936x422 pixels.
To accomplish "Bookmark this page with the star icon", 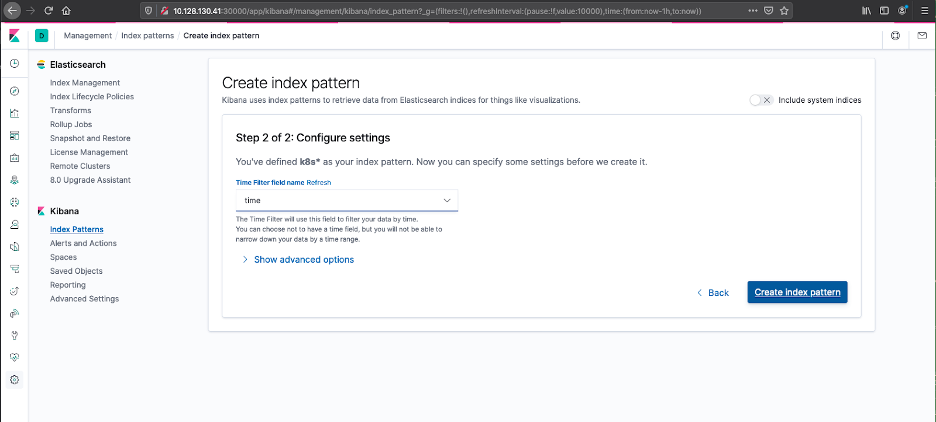I will (x=784, y=11).
